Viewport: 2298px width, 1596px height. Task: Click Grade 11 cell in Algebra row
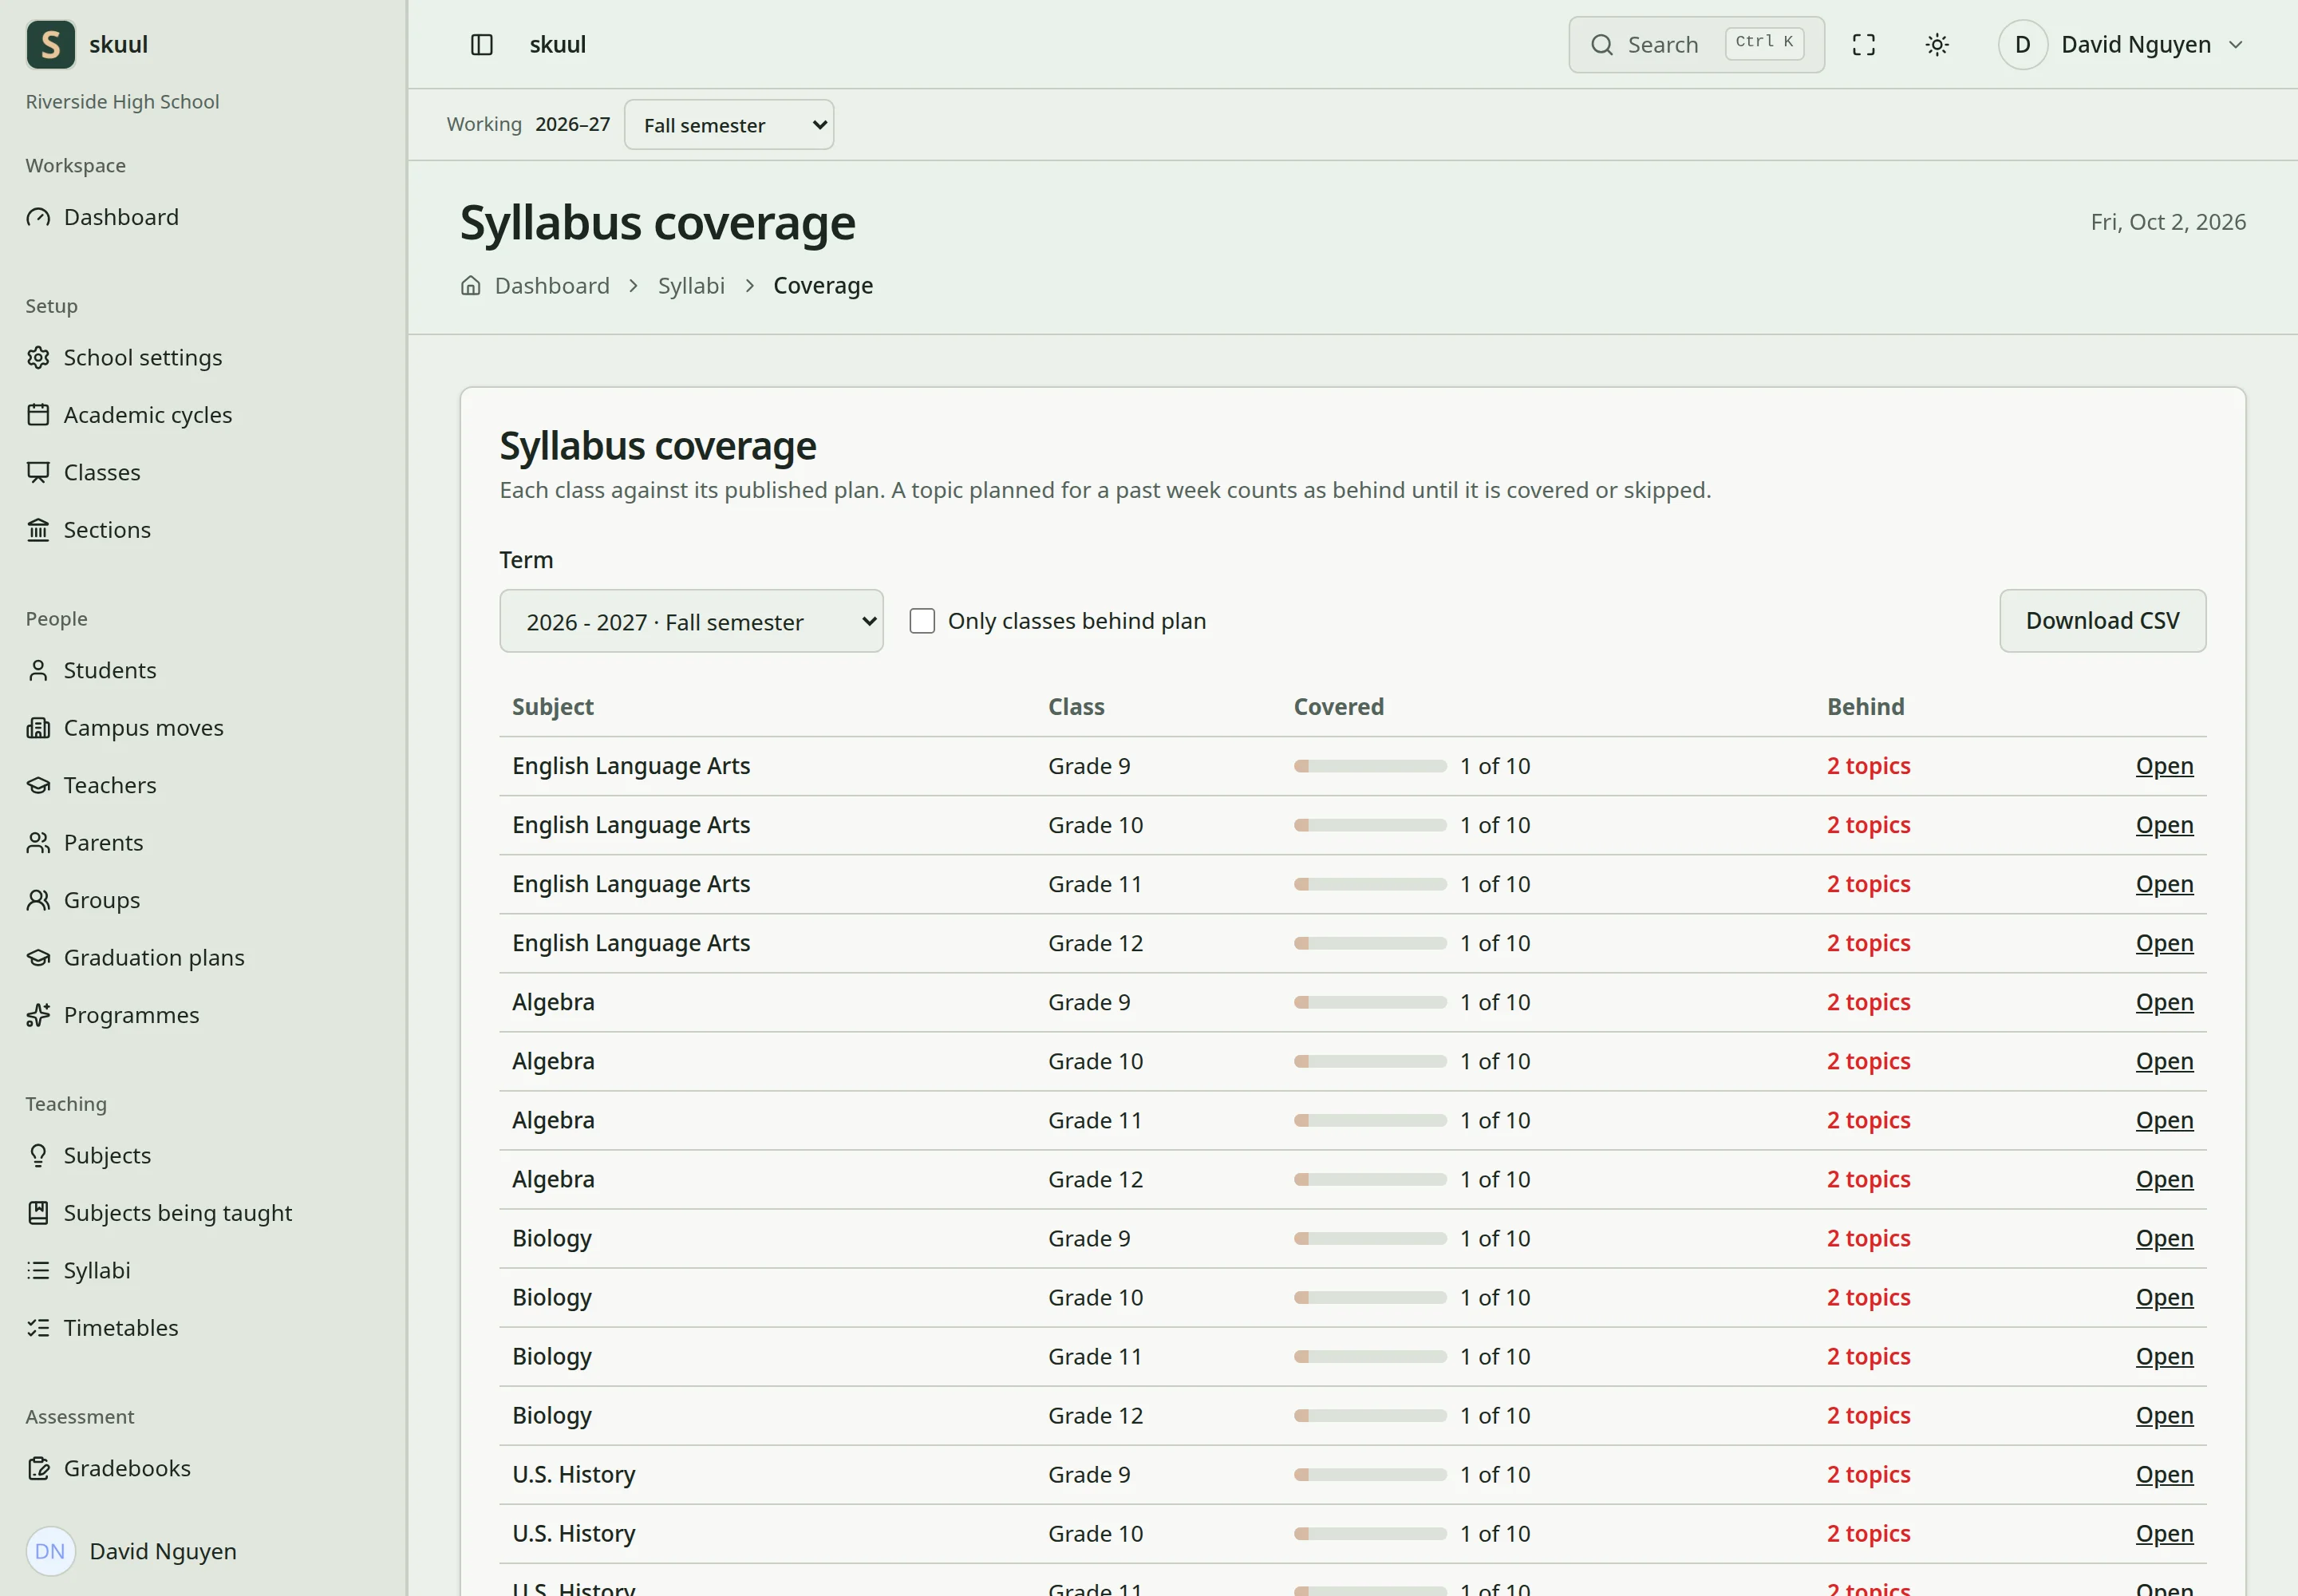1095,1120
